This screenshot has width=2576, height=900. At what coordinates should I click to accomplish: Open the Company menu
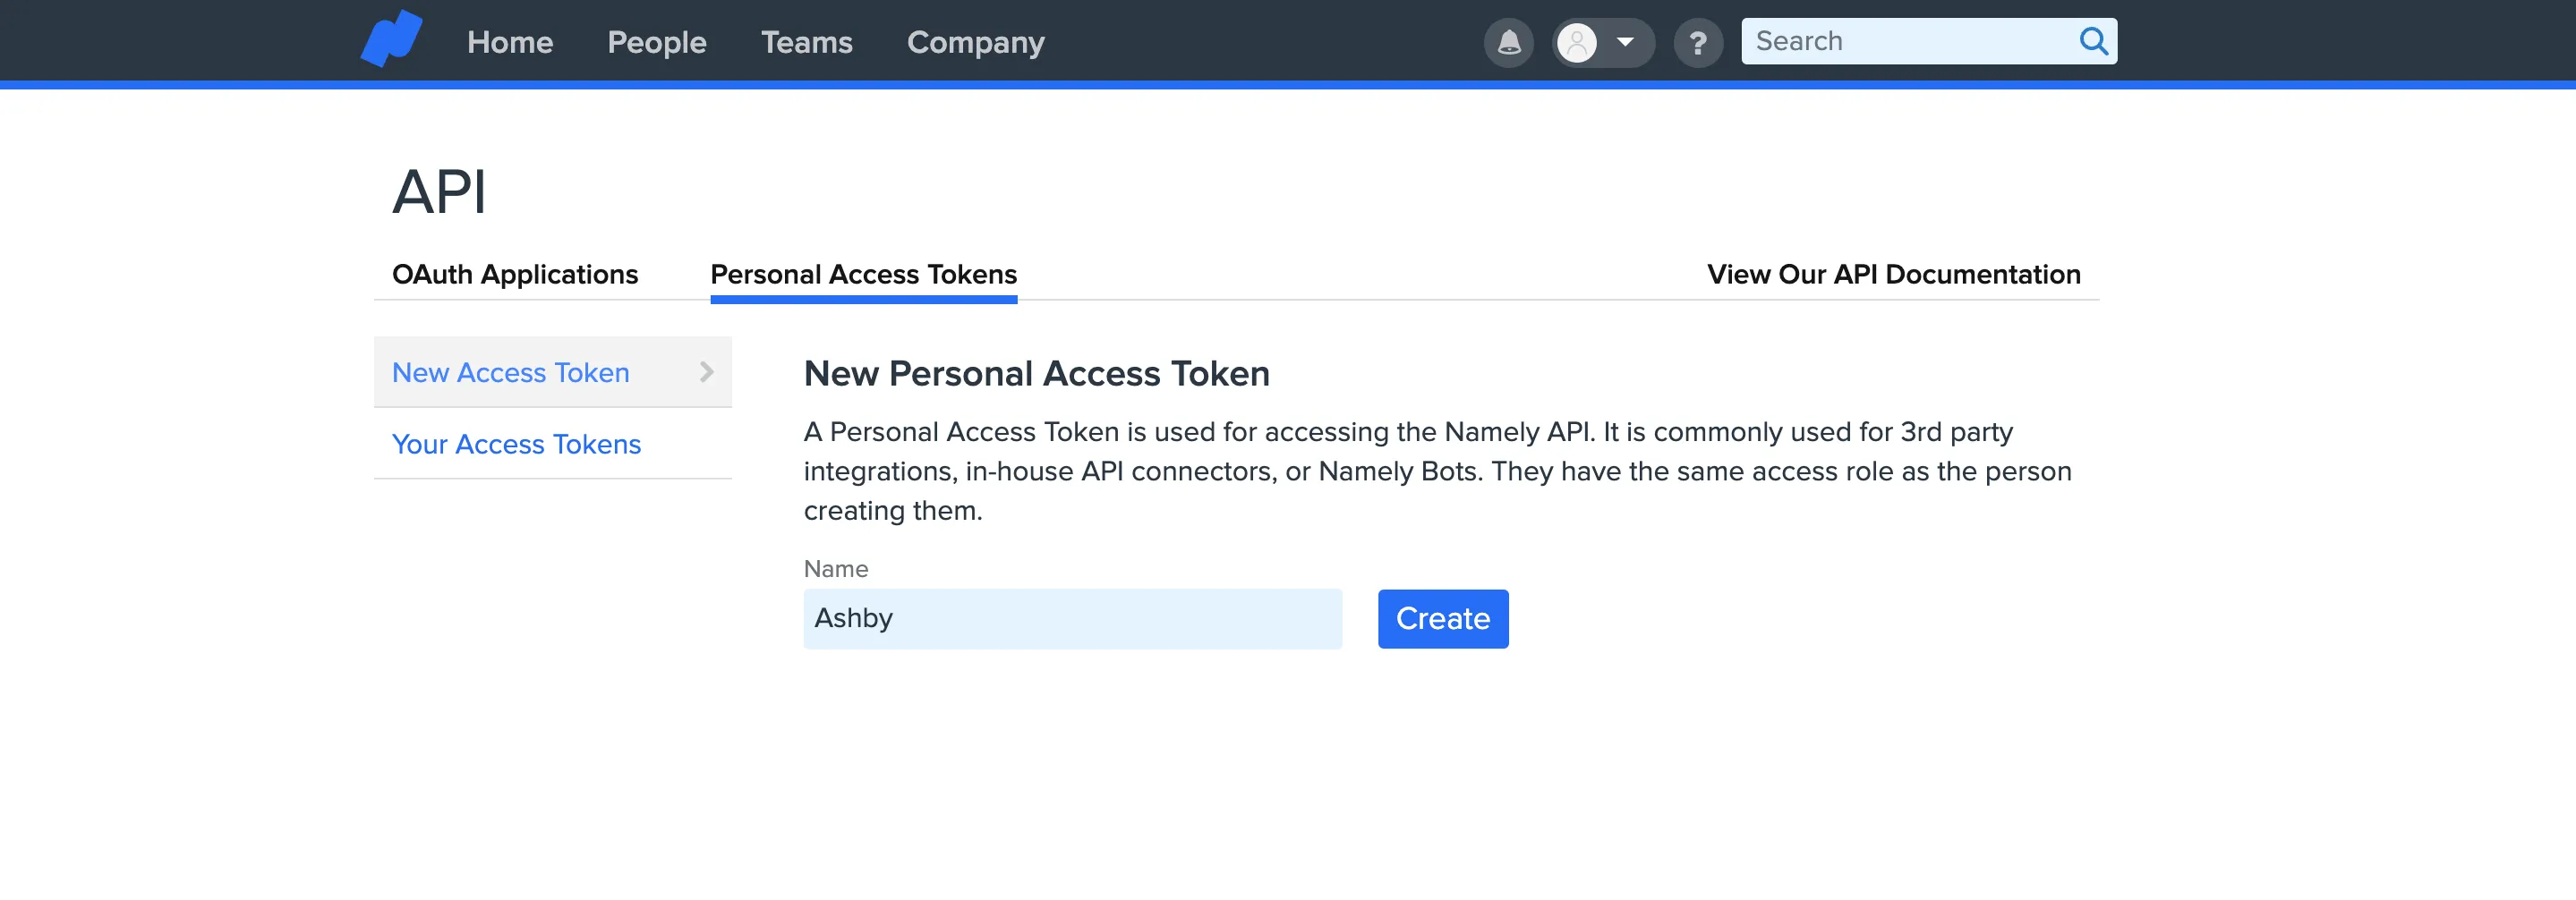pos(975,42)
